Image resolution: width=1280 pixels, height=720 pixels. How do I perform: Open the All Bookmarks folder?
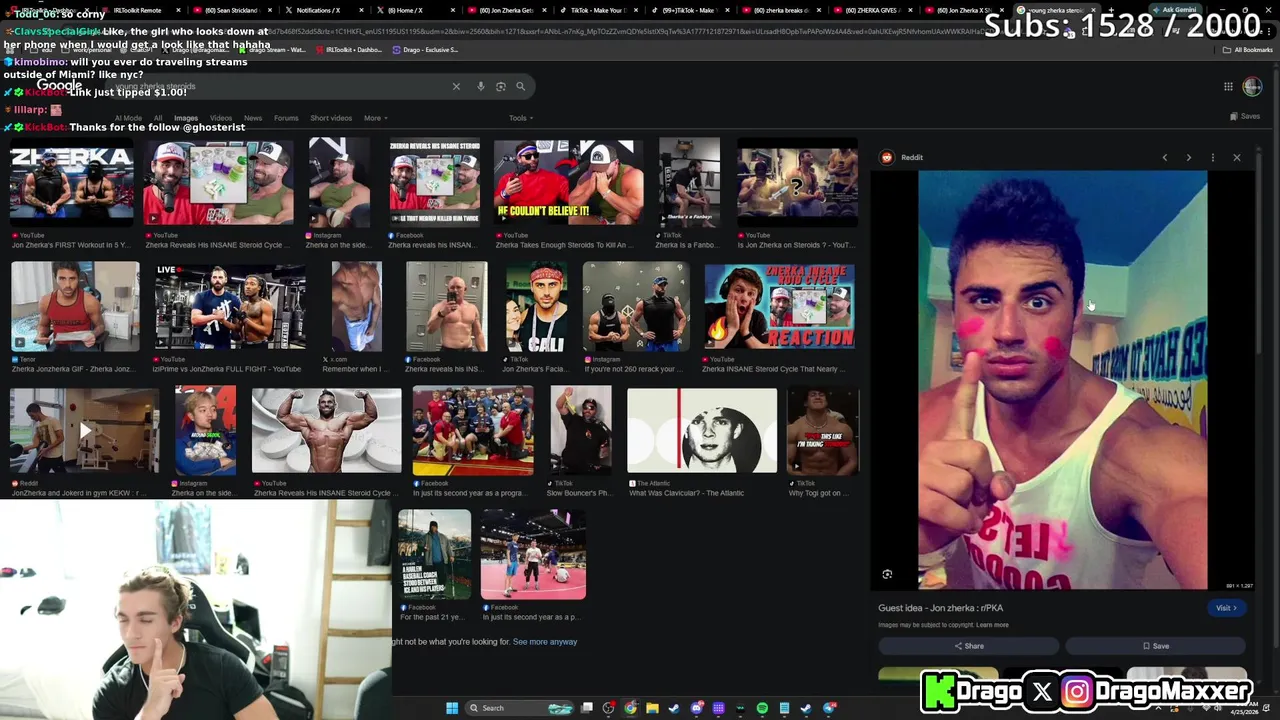point(1248,50)
